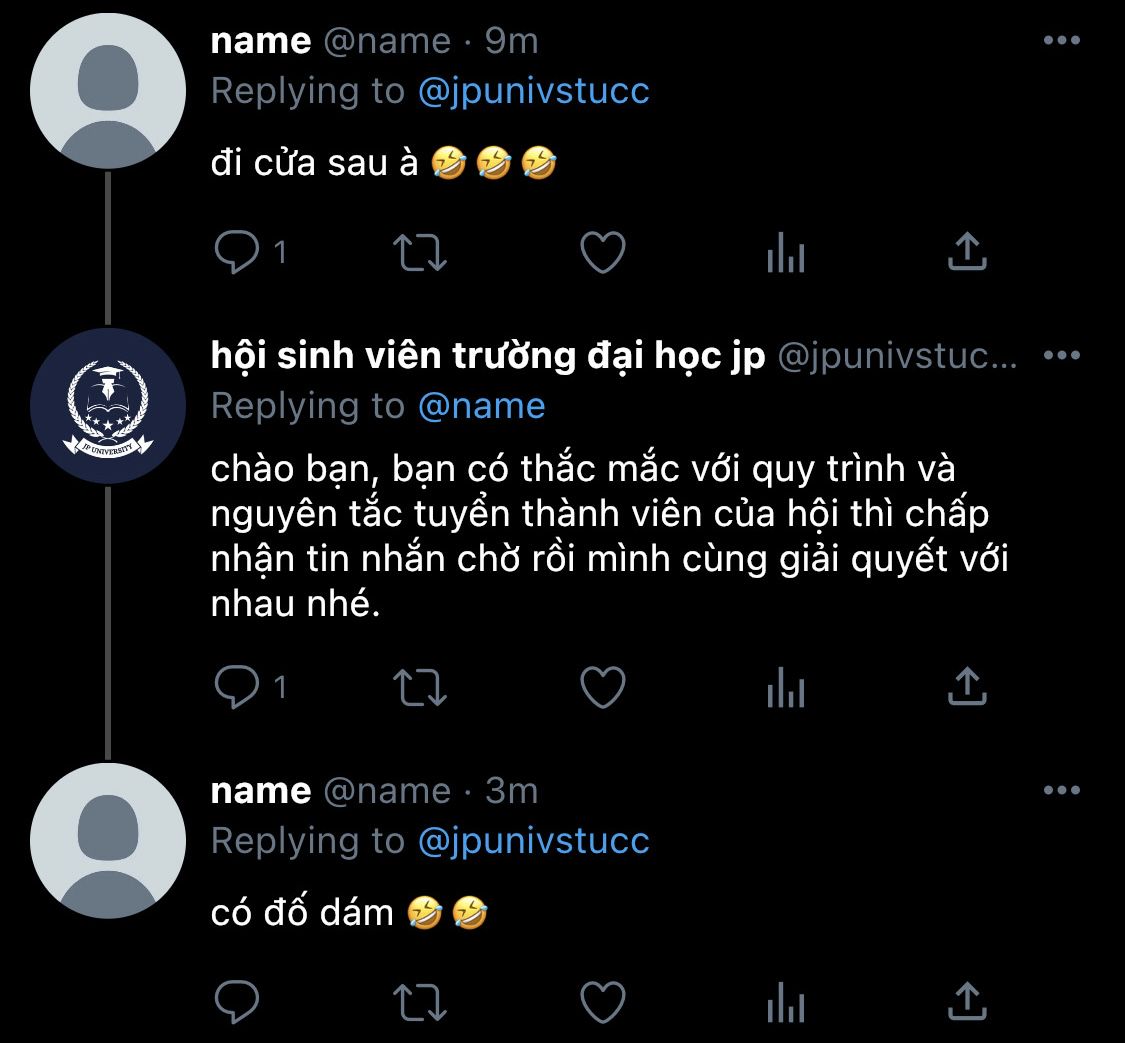Share the 'có đố dám' tweet
This screenshot has width=1125, height=1043.
click(x=967, y=1001)
